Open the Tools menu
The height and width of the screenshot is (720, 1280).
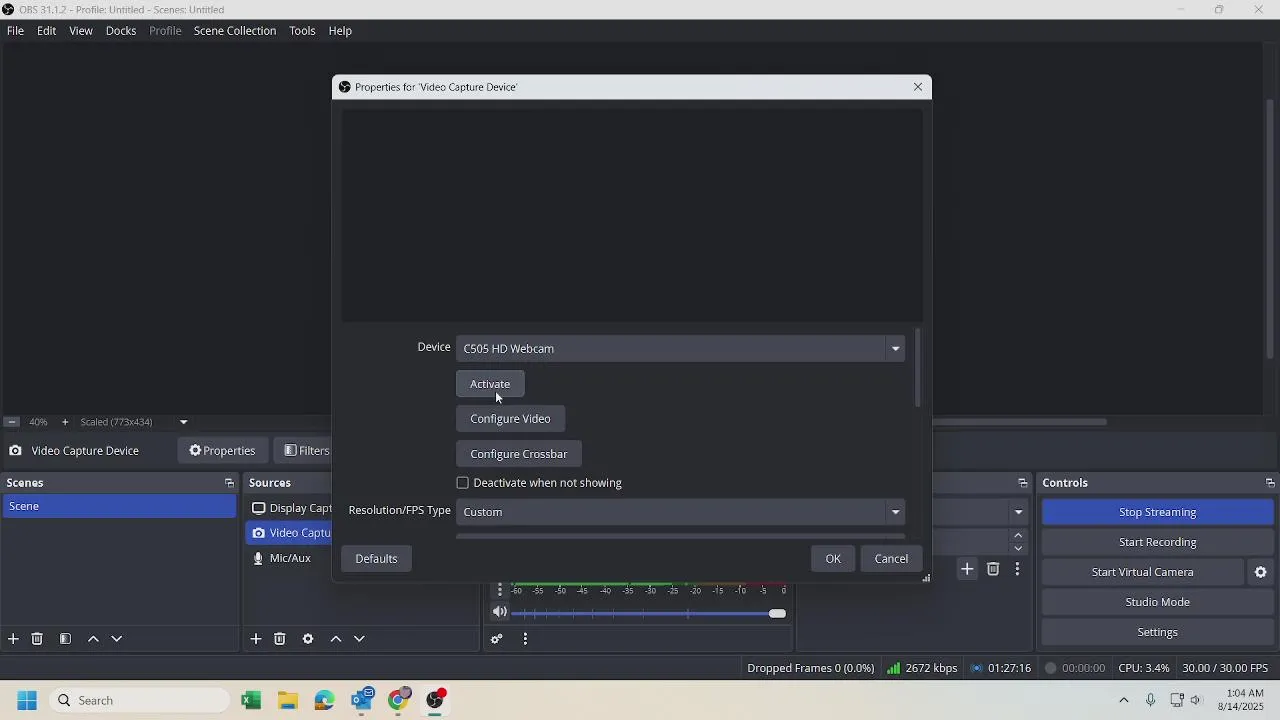pos(302,31)
